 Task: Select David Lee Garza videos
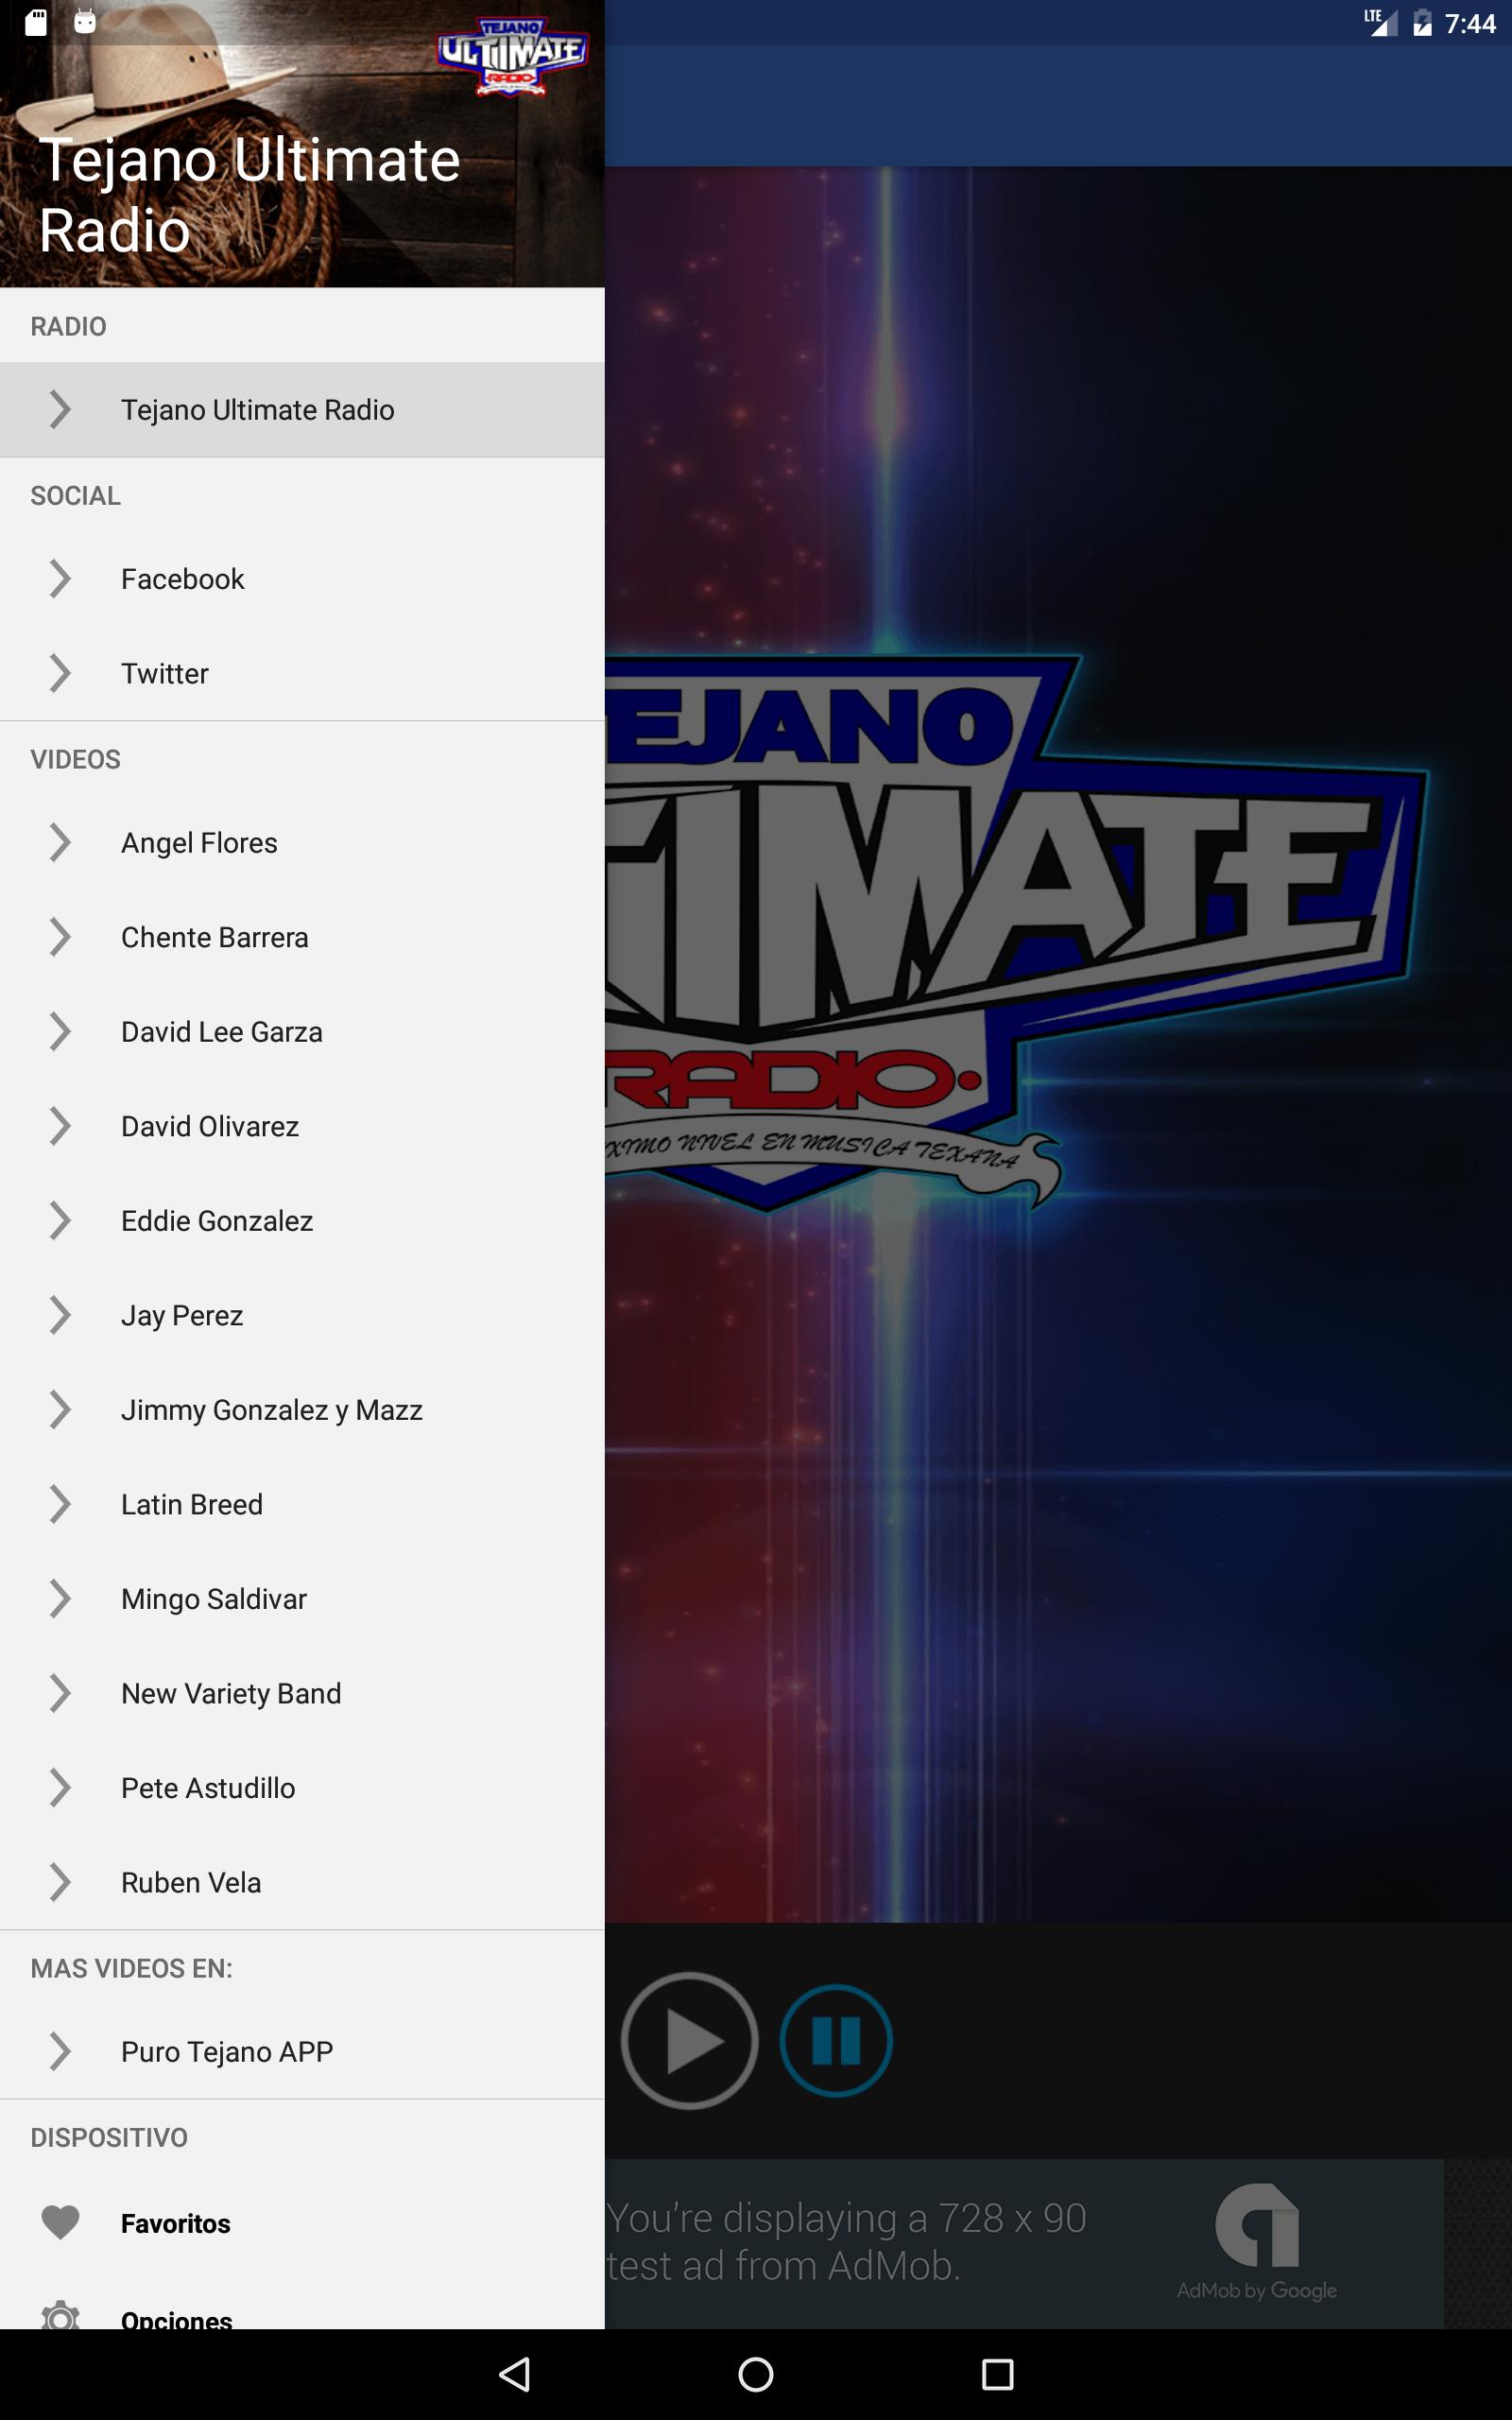pos(302,1032)
